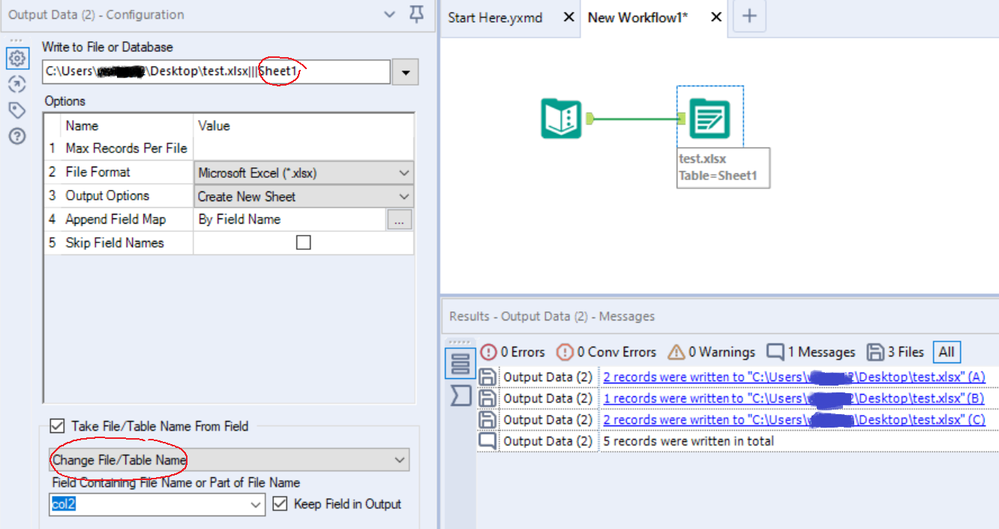
Task: Show All result messages
Action: pos(947,352)
